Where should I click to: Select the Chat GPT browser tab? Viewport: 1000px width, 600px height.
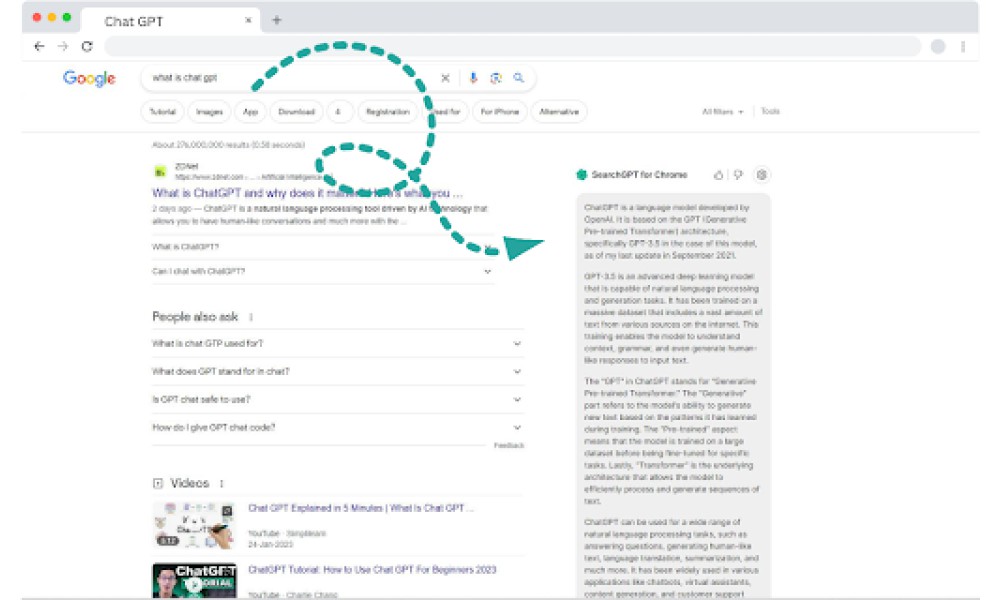(x=169, y=21)
